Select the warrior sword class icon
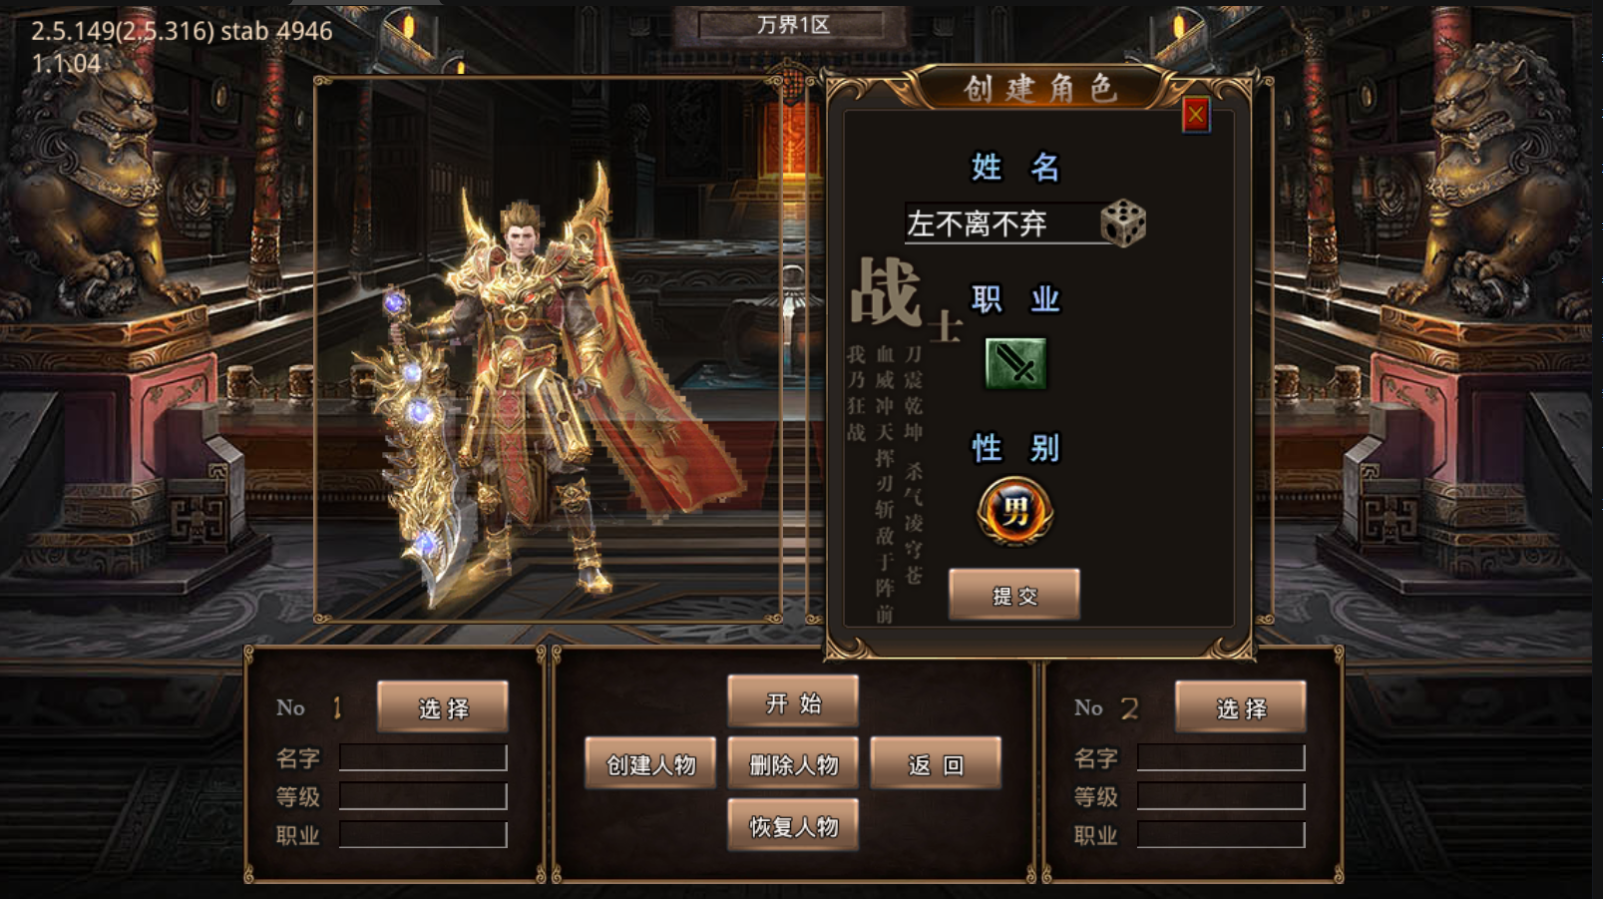 (1015, 363)
